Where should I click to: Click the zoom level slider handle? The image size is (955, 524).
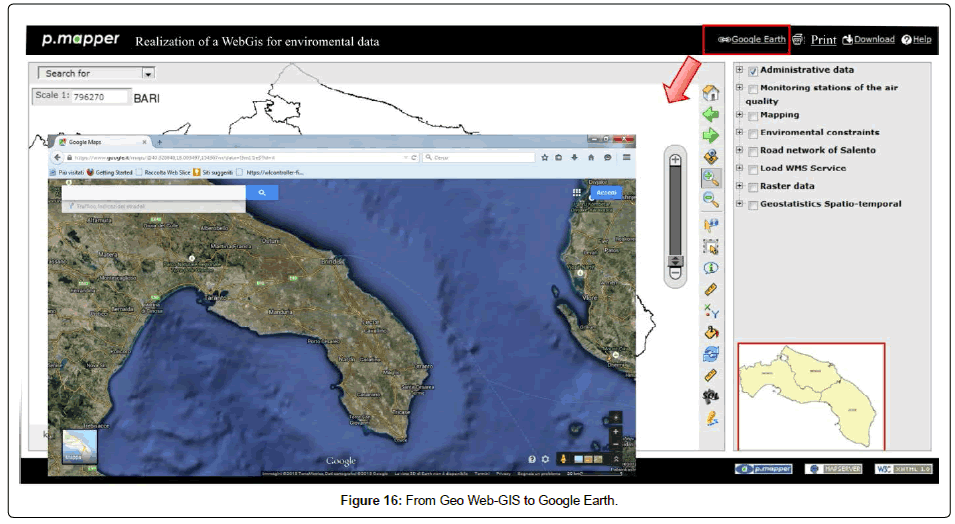pos(675,261)
